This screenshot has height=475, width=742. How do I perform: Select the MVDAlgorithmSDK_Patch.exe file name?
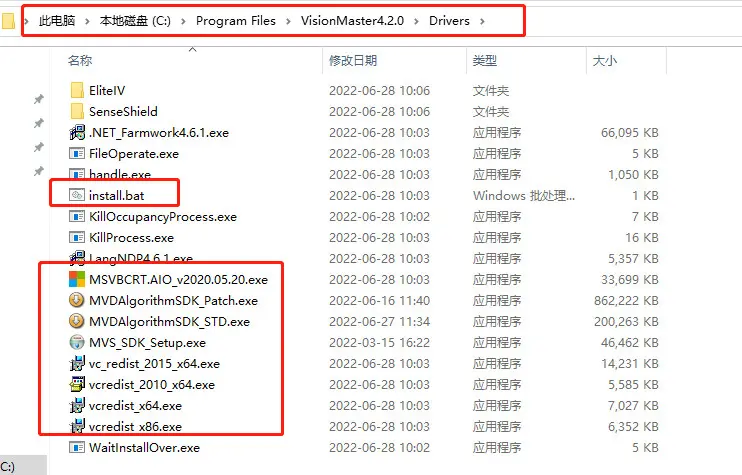click(x=173, y=300)
